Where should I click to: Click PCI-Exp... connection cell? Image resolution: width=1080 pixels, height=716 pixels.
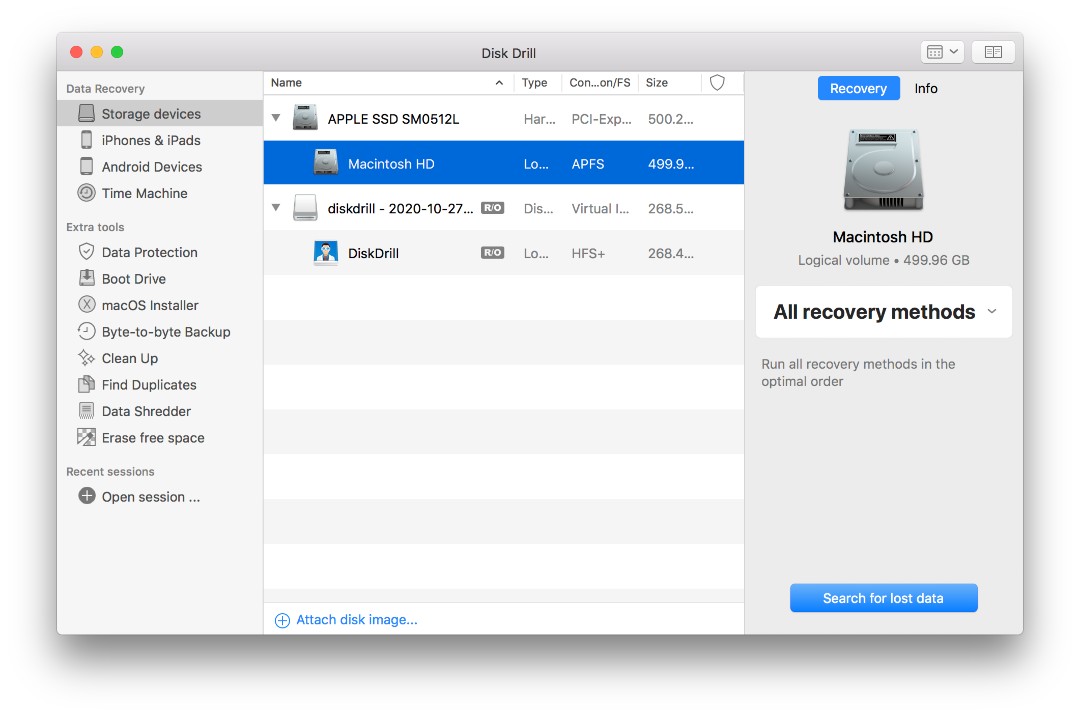click(601, 119)
